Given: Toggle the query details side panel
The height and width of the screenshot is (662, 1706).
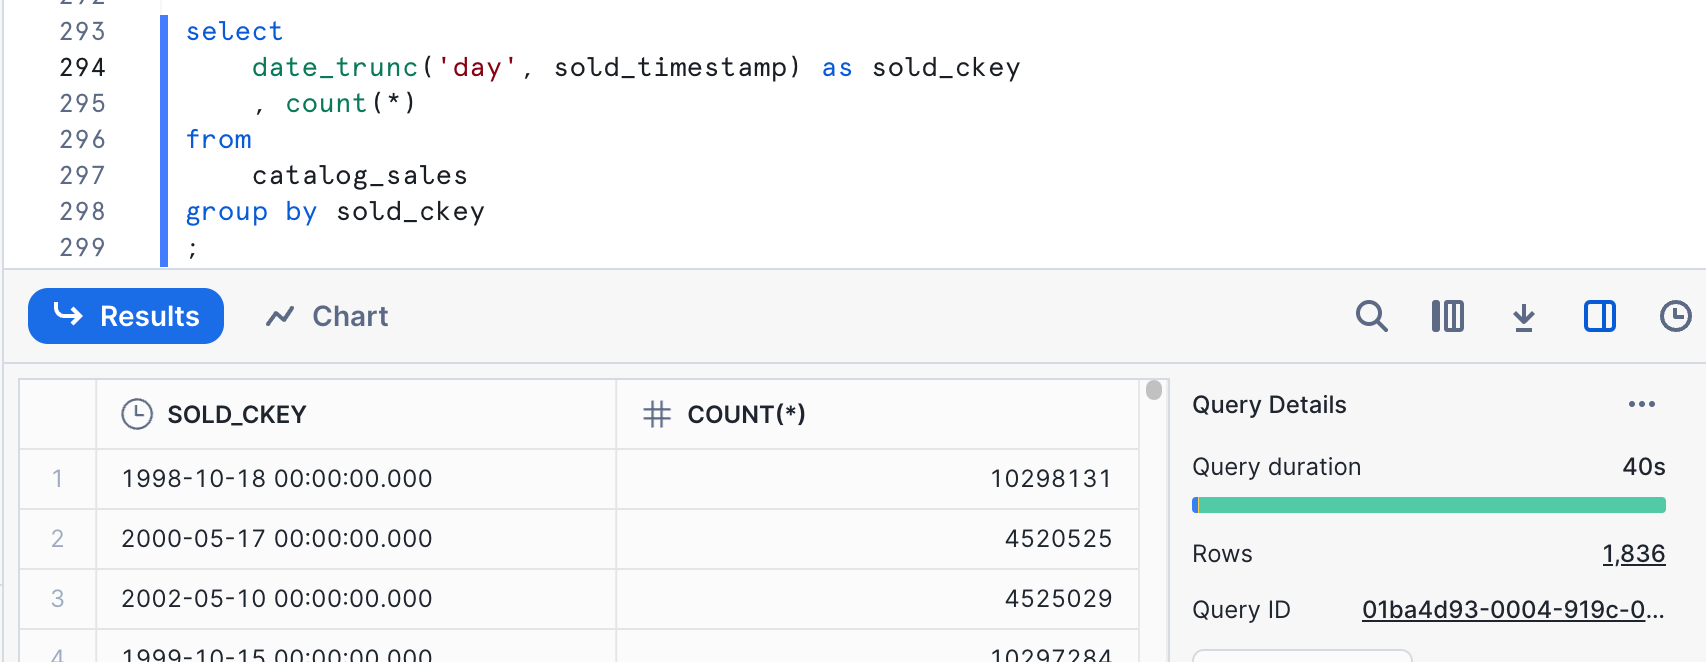Looking at the screenshot, I should click(x=1599, y=316).
